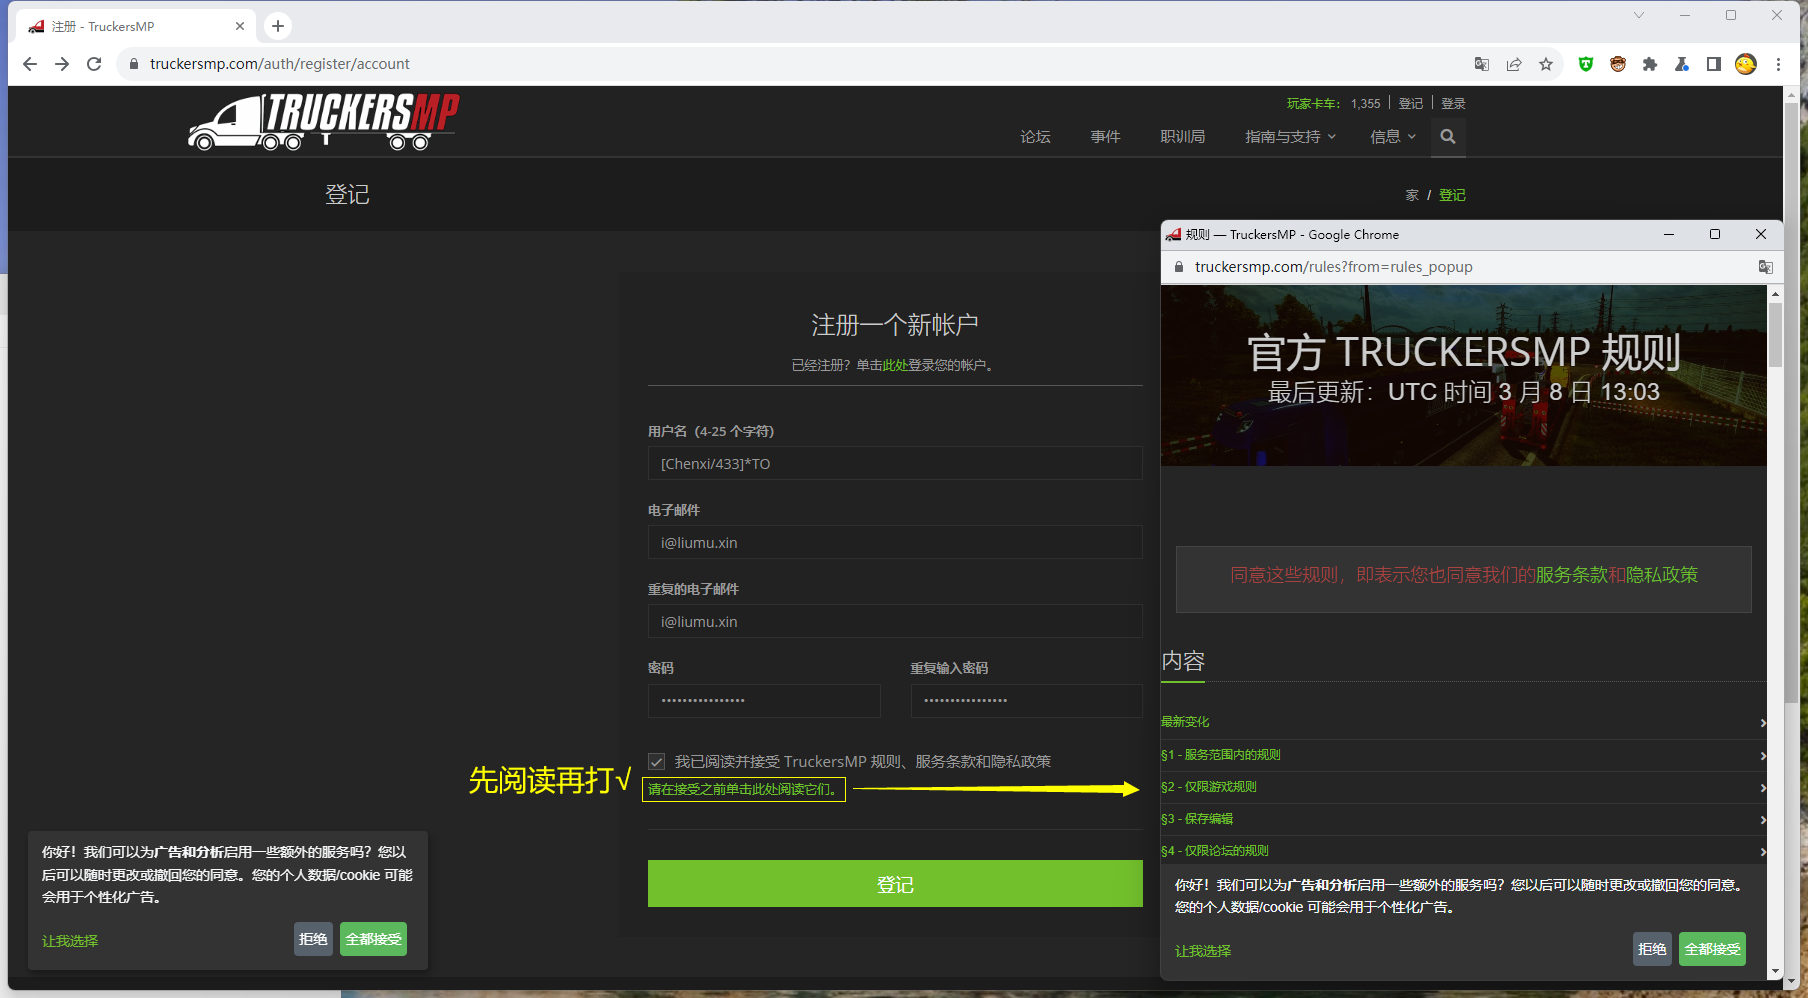Image resolution: width=1808 pixels, height=998 pixels.
Task: Click the 密码 input field
Action: (x=764, y=700)
